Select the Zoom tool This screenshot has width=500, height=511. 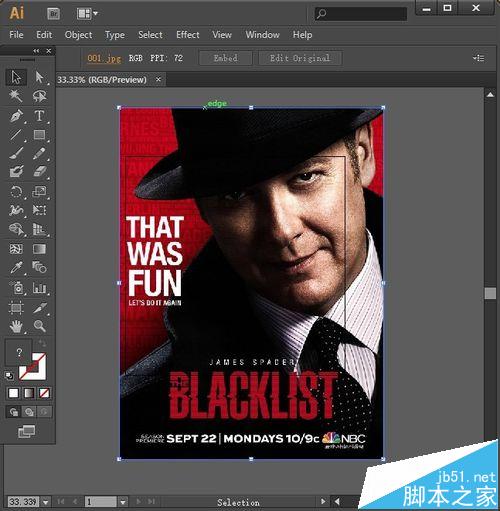[39, 326]
